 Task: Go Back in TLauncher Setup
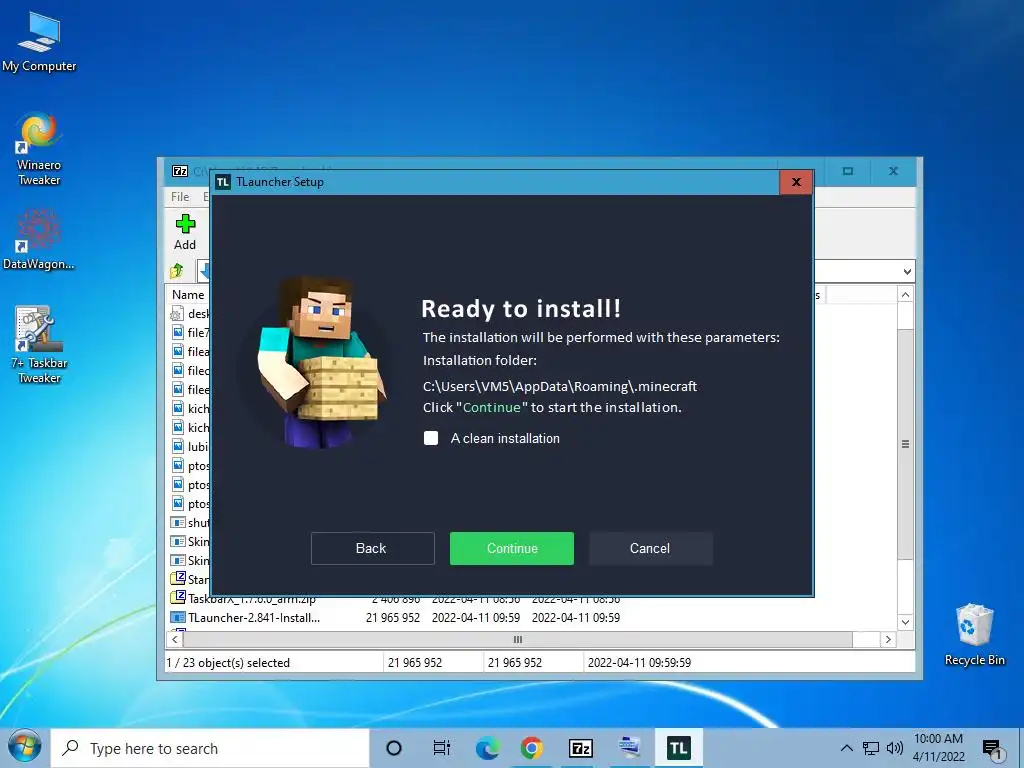[x=372, y=548]
